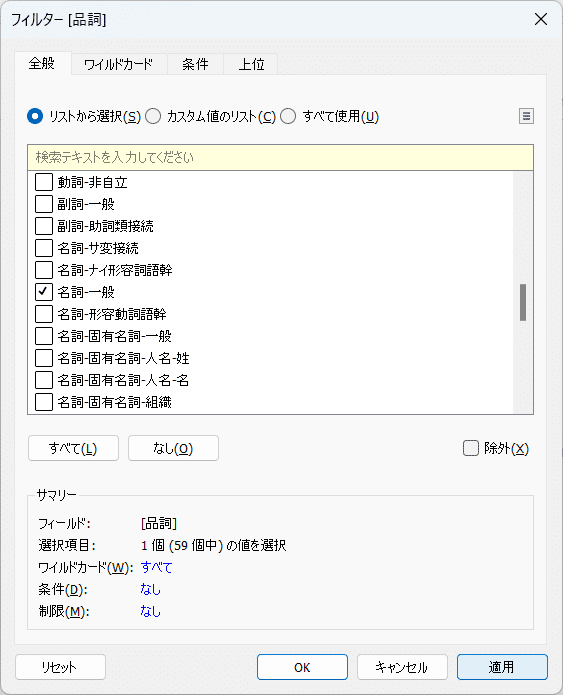The image size is (563, 695).
Task: Choose the リストから選択 radio option
Action: tap(35, 117)
